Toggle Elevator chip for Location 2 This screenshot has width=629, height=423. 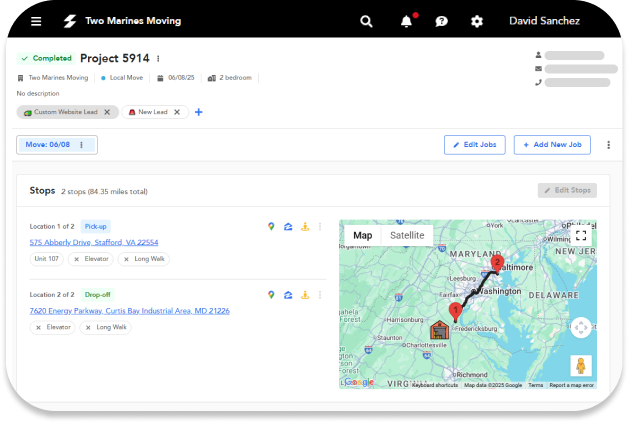[53, 327]
